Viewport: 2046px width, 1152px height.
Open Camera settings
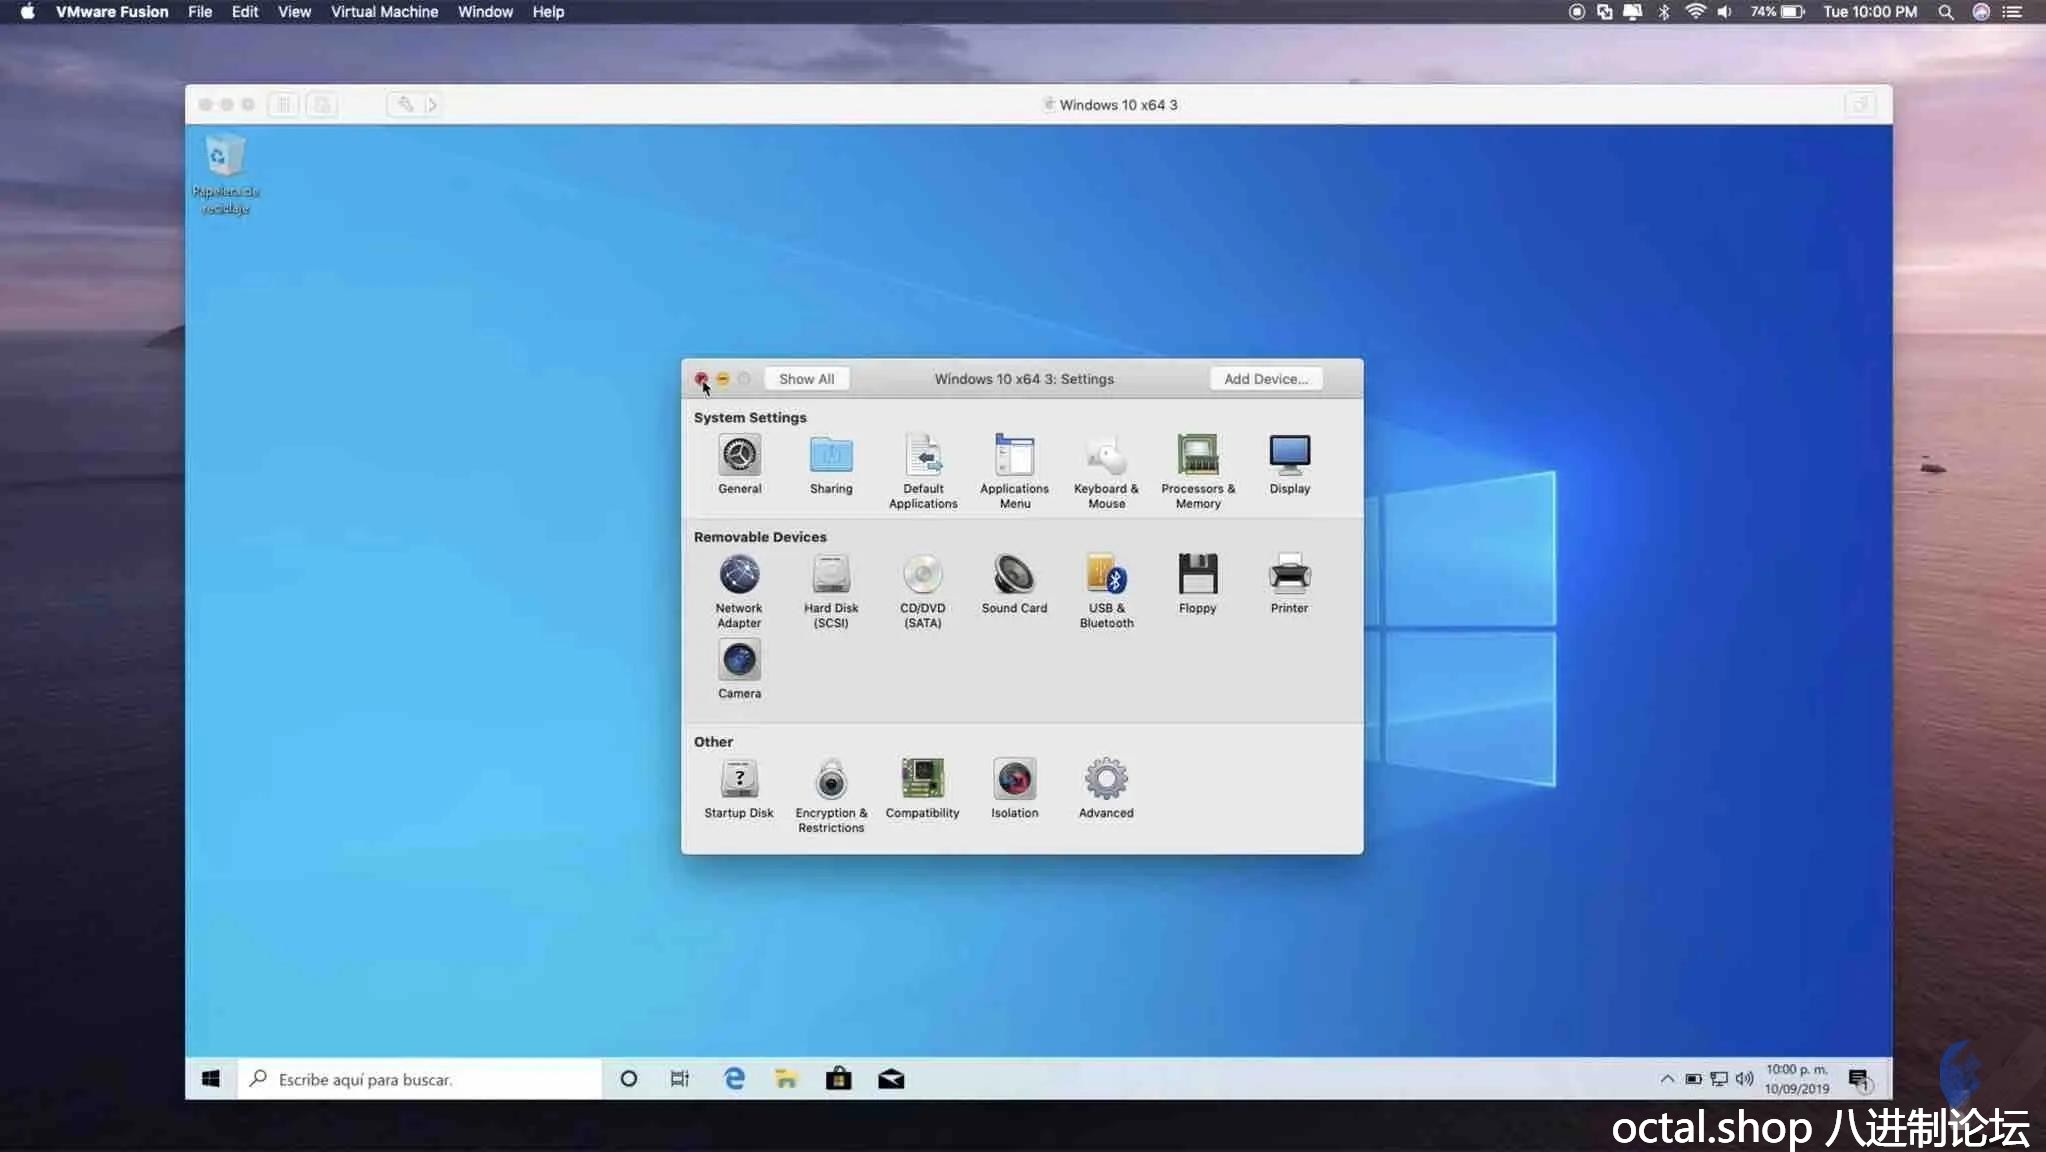tap(739, 668)
